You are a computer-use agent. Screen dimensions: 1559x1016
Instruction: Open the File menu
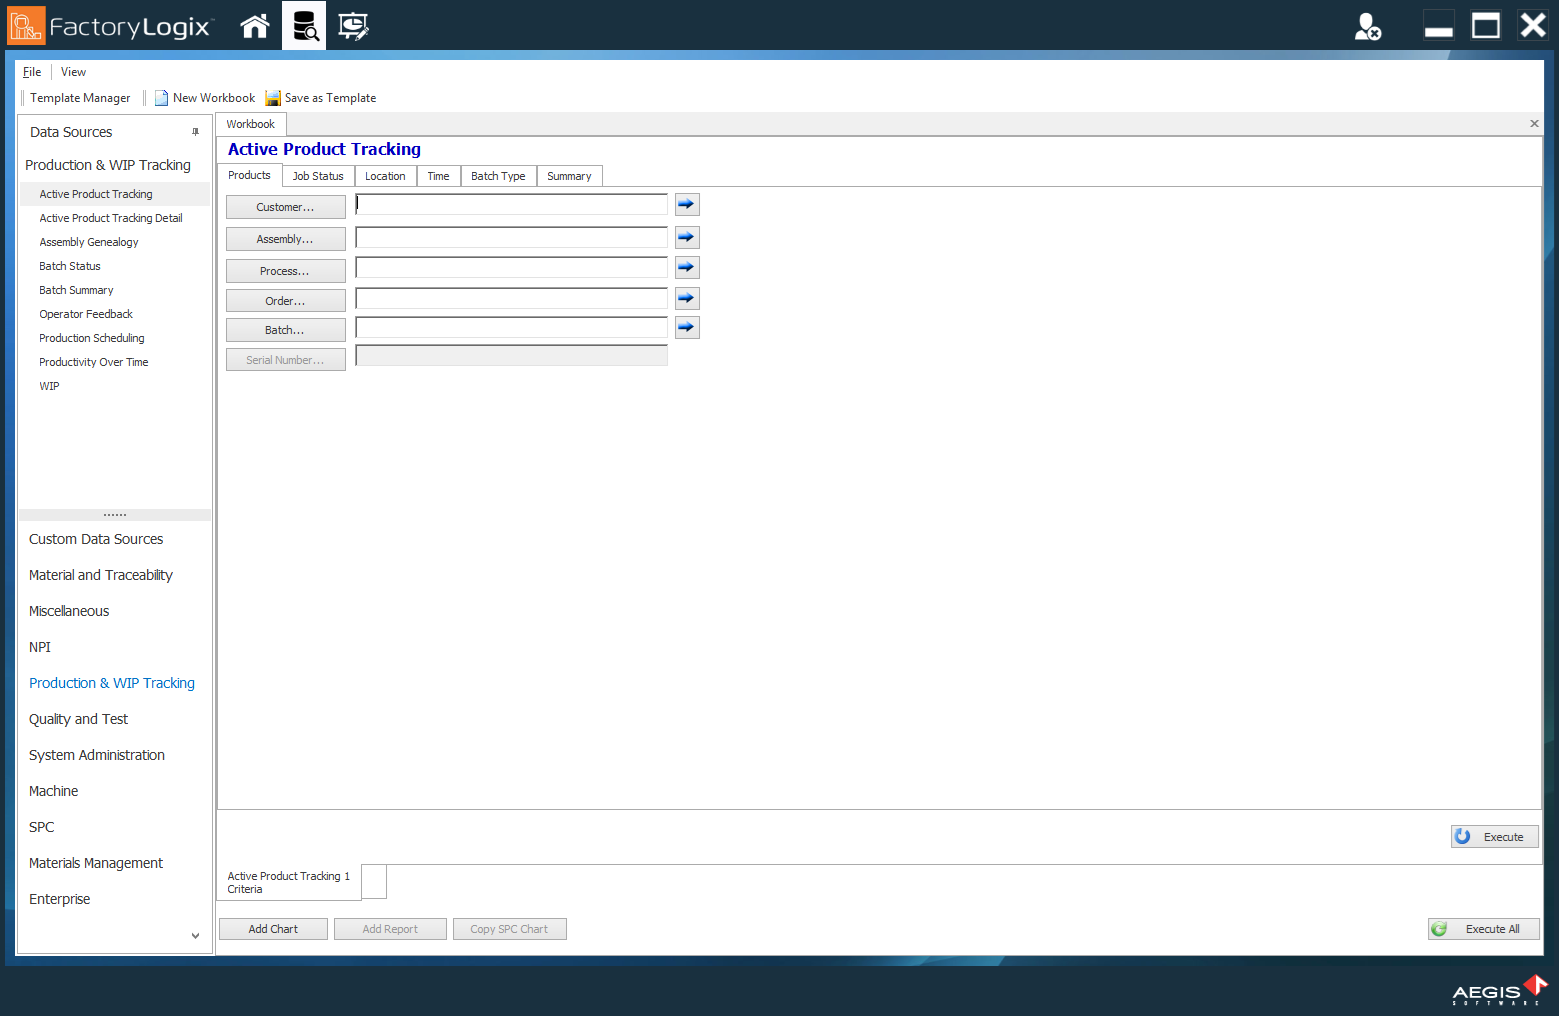click(31, 71)
